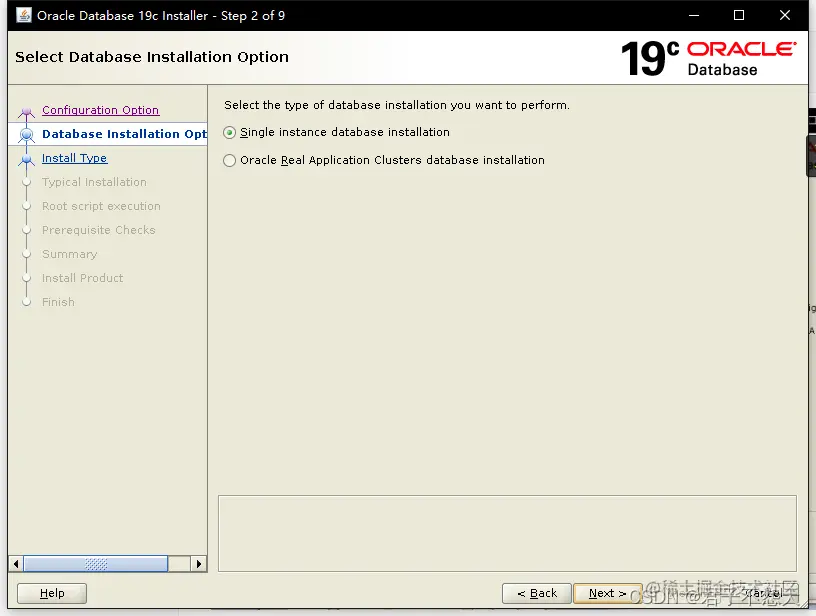
Task: Click the current step marker for Database Installation
Action: click(27, 135)
